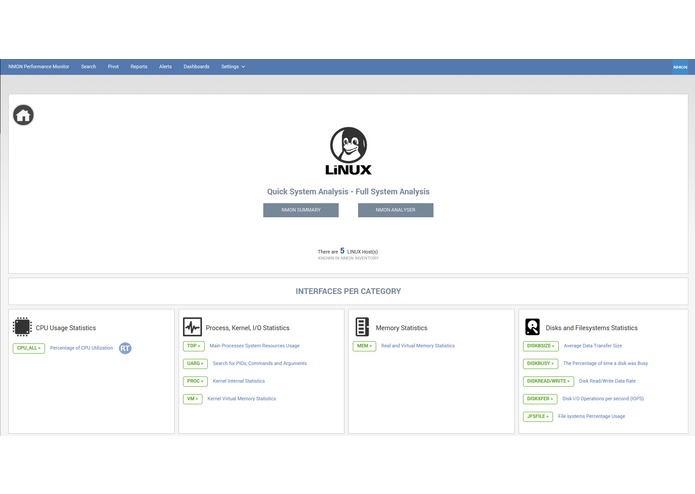Click the RT real-time badge

pos(125,348)
